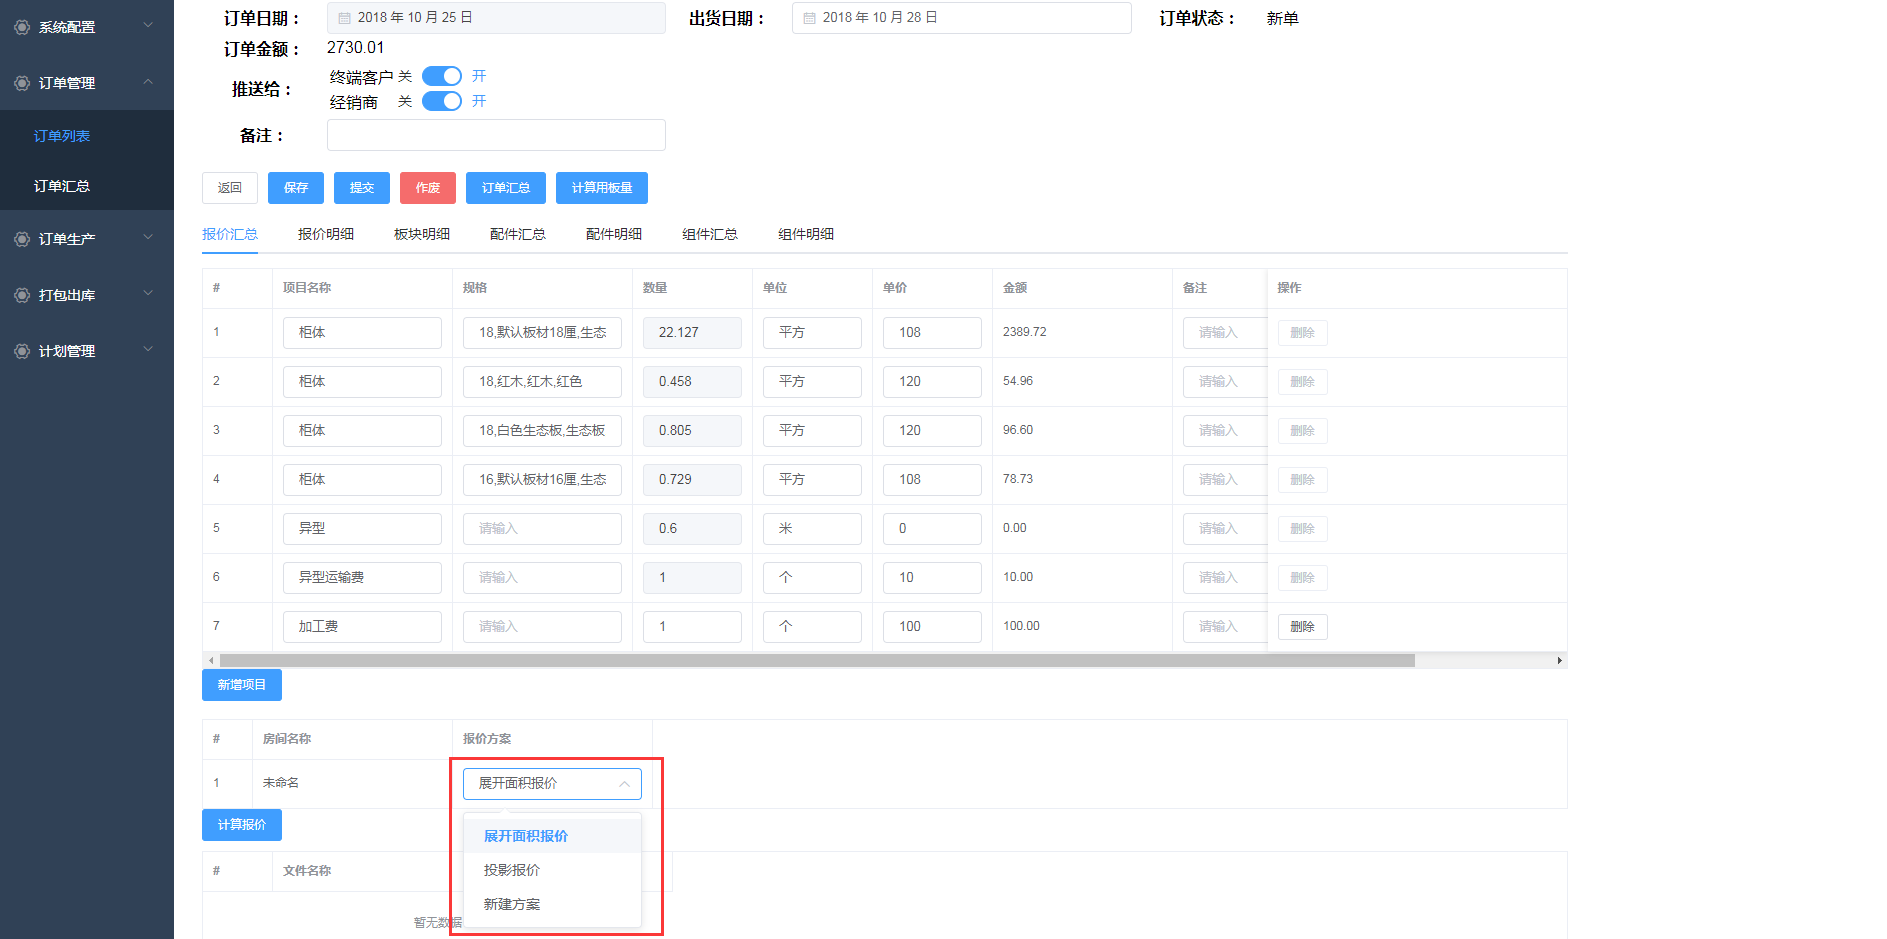Select 新建方案 in the dropdown list
The height and width of the screenshot is (939, 1887).
pyautogui.click(x=512, y=904)
